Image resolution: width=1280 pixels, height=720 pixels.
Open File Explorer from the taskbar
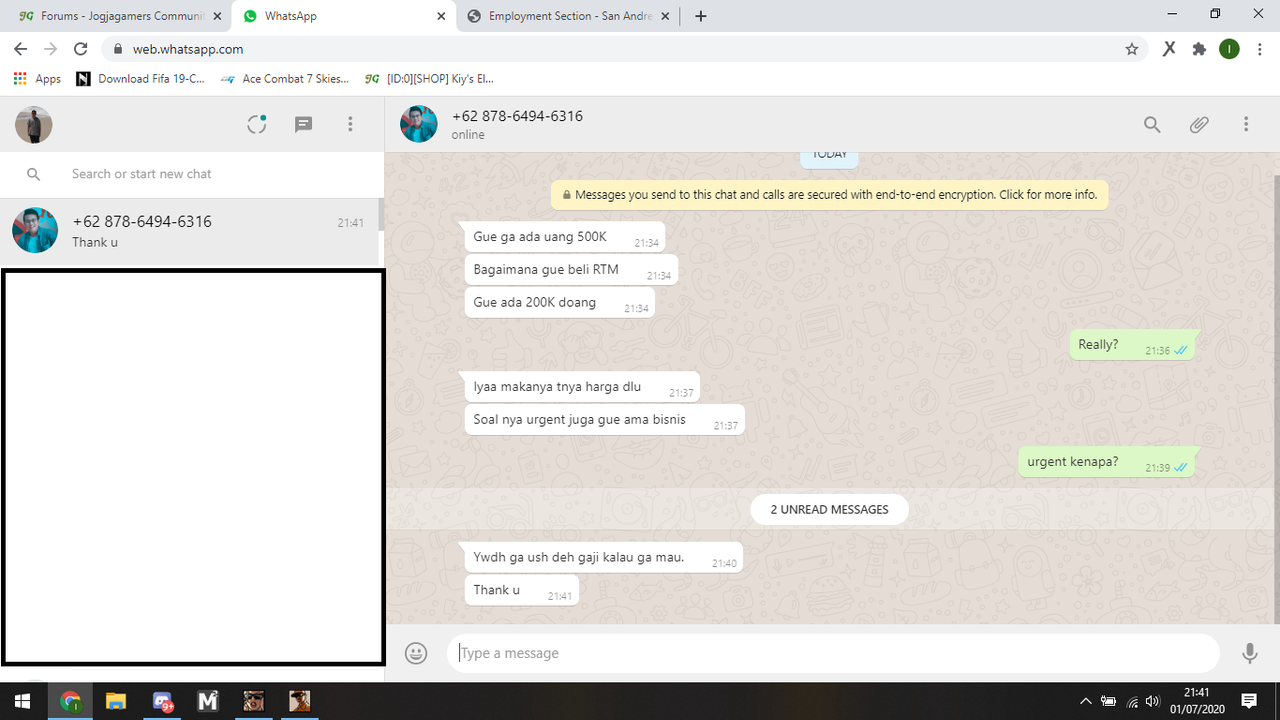pos(116,701)
